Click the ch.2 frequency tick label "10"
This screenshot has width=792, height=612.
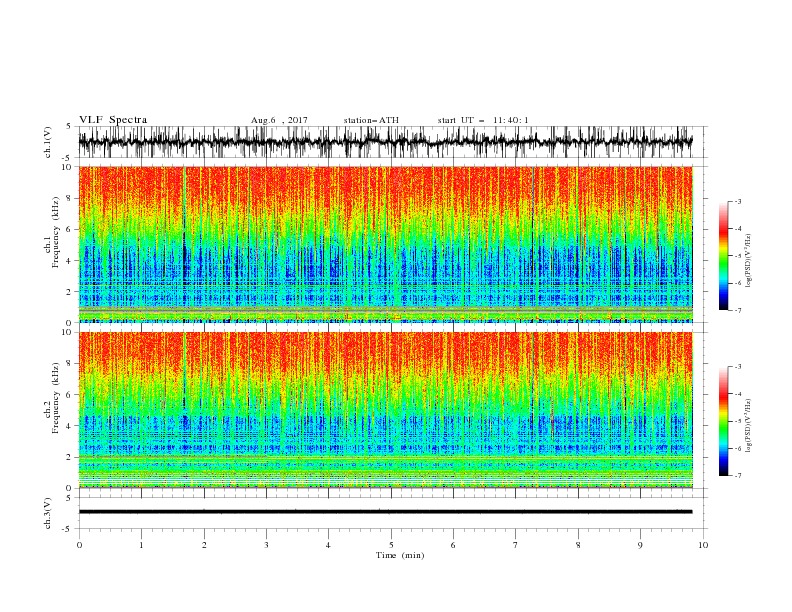(67, 332)
